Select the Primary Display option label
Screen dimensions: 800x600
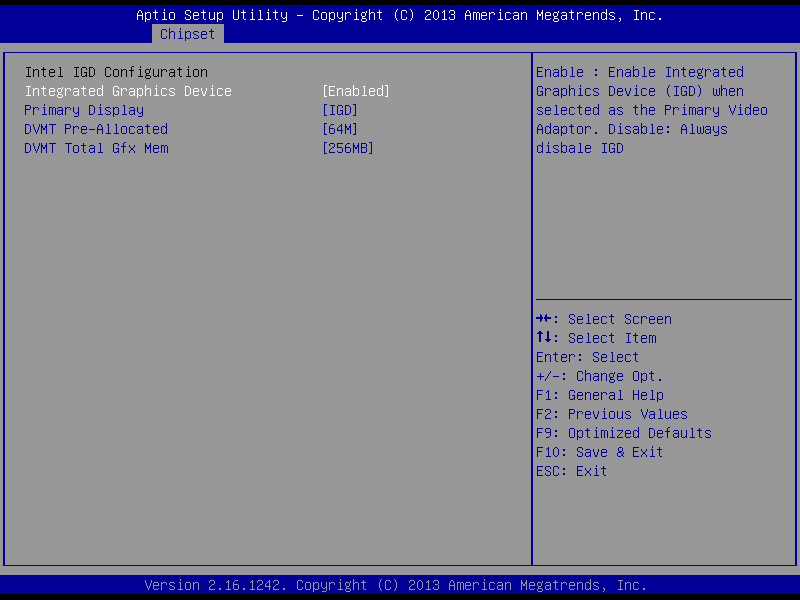coord(84,110)
